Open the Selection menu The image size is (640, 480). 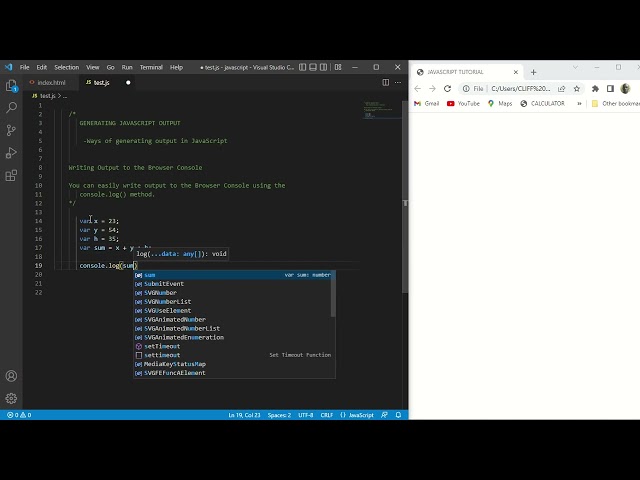[x=67, y=67]
